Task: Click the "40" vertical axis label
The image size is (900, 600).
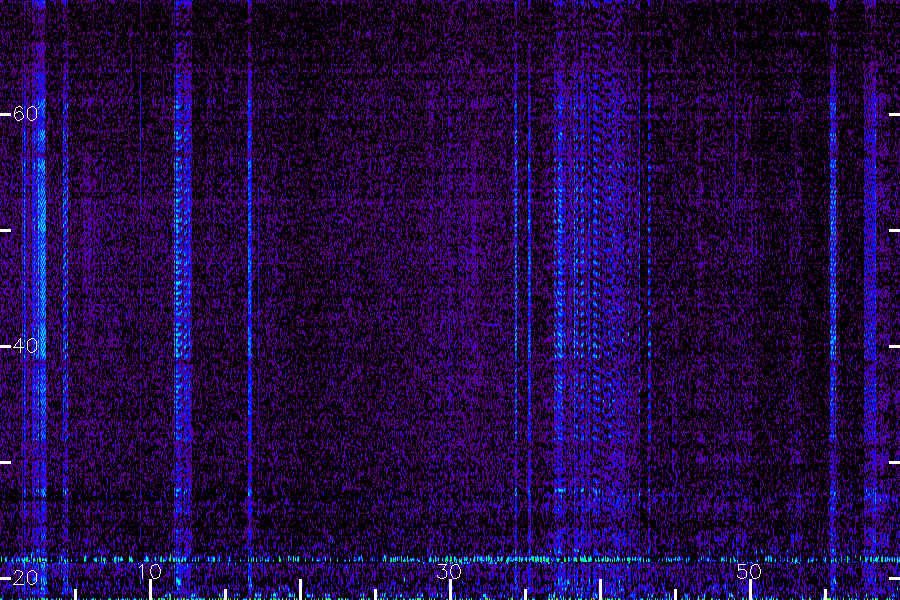Action: point(25,346)
